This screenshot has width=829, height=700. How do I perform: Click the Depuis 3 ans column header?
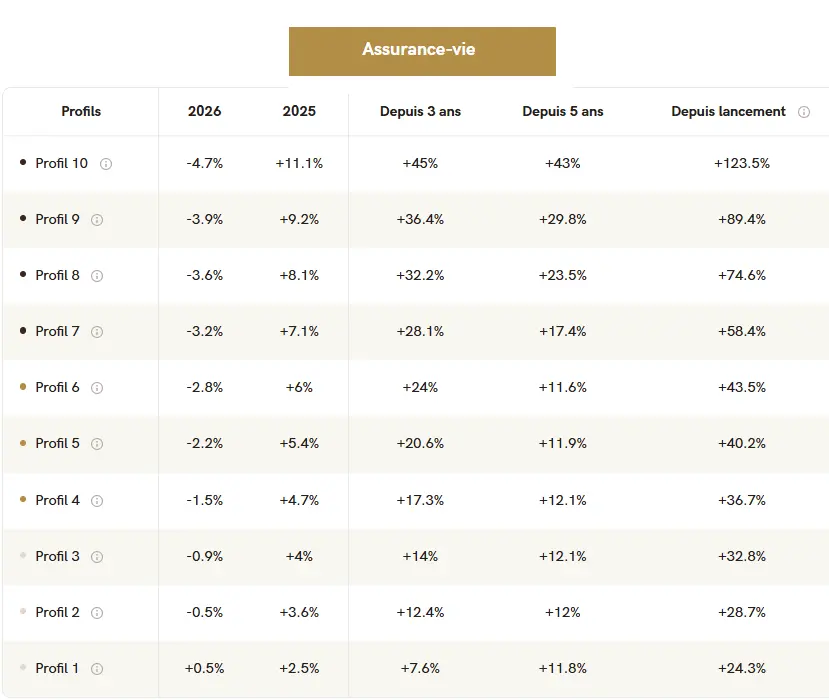[x=420, y=112]
